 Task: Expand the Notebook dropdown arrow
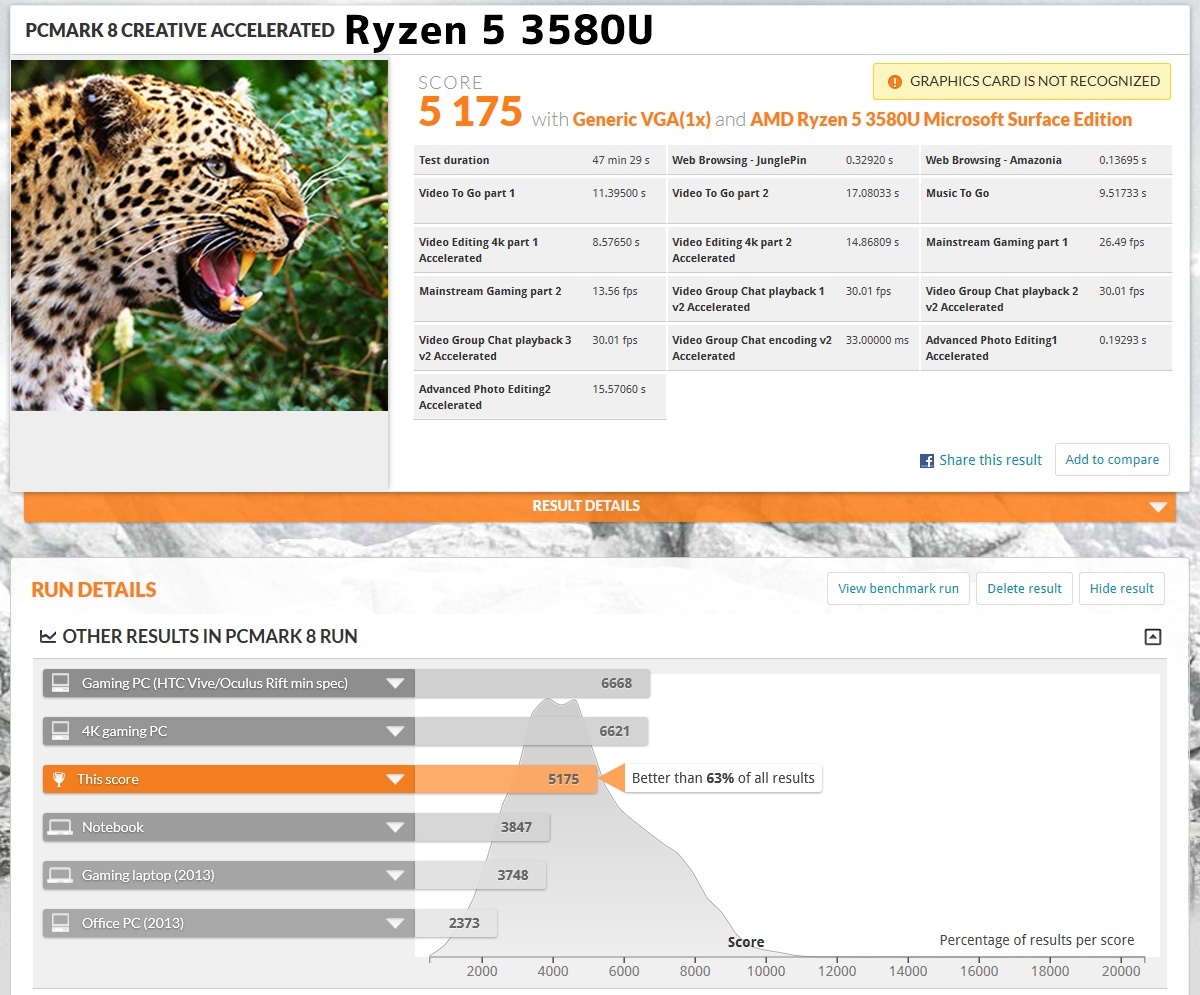click(x=396, y=828)
